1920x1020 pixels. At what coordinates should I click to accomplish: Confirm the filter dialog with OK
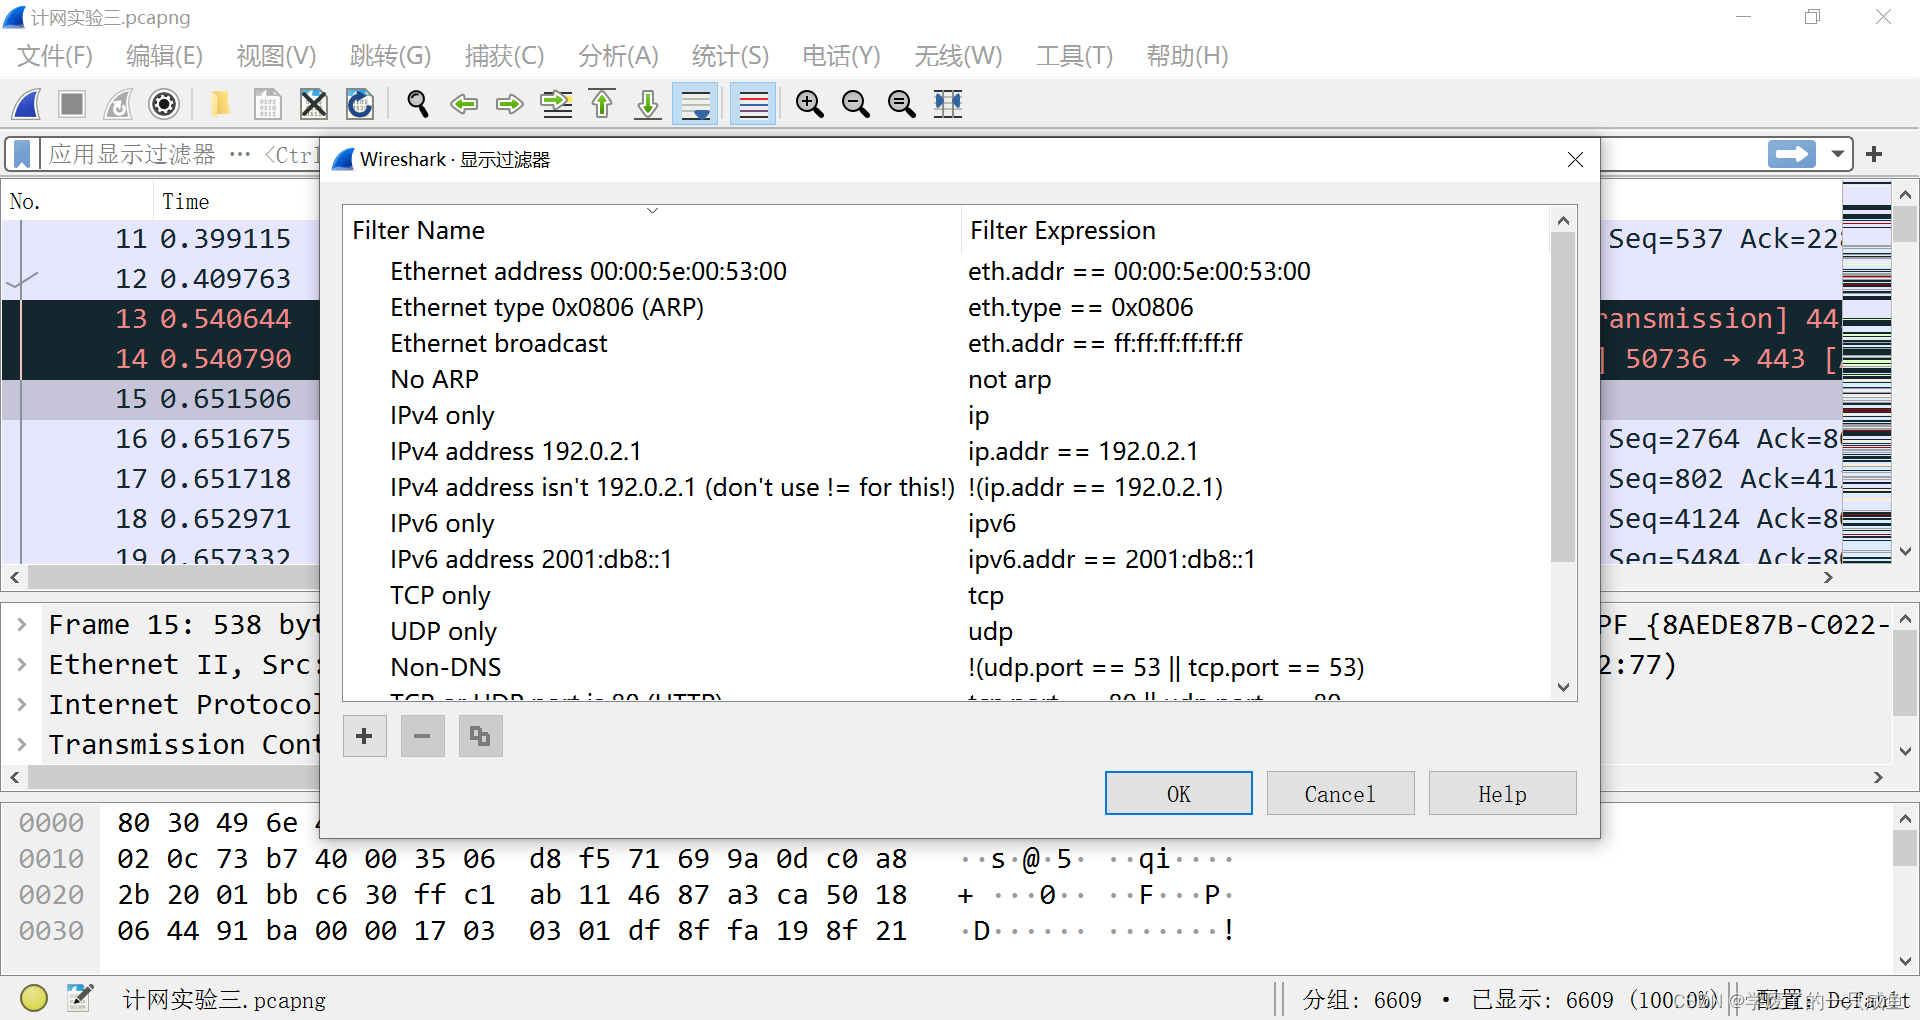coord(1178,793)
